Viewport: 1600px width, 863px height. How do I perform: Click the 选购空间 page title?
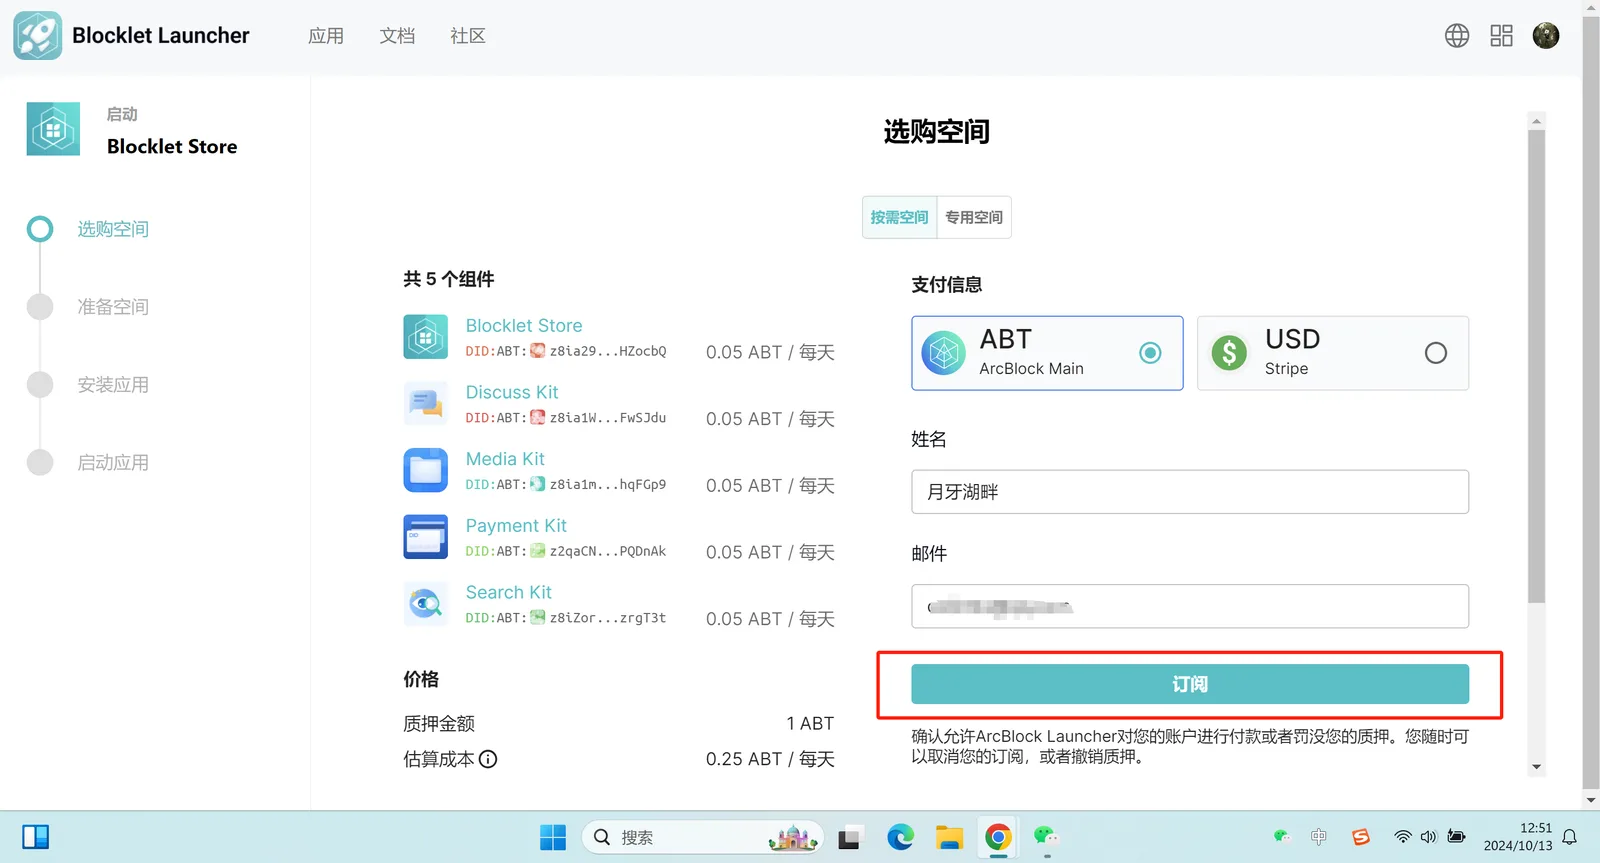(x=937, y=132)
